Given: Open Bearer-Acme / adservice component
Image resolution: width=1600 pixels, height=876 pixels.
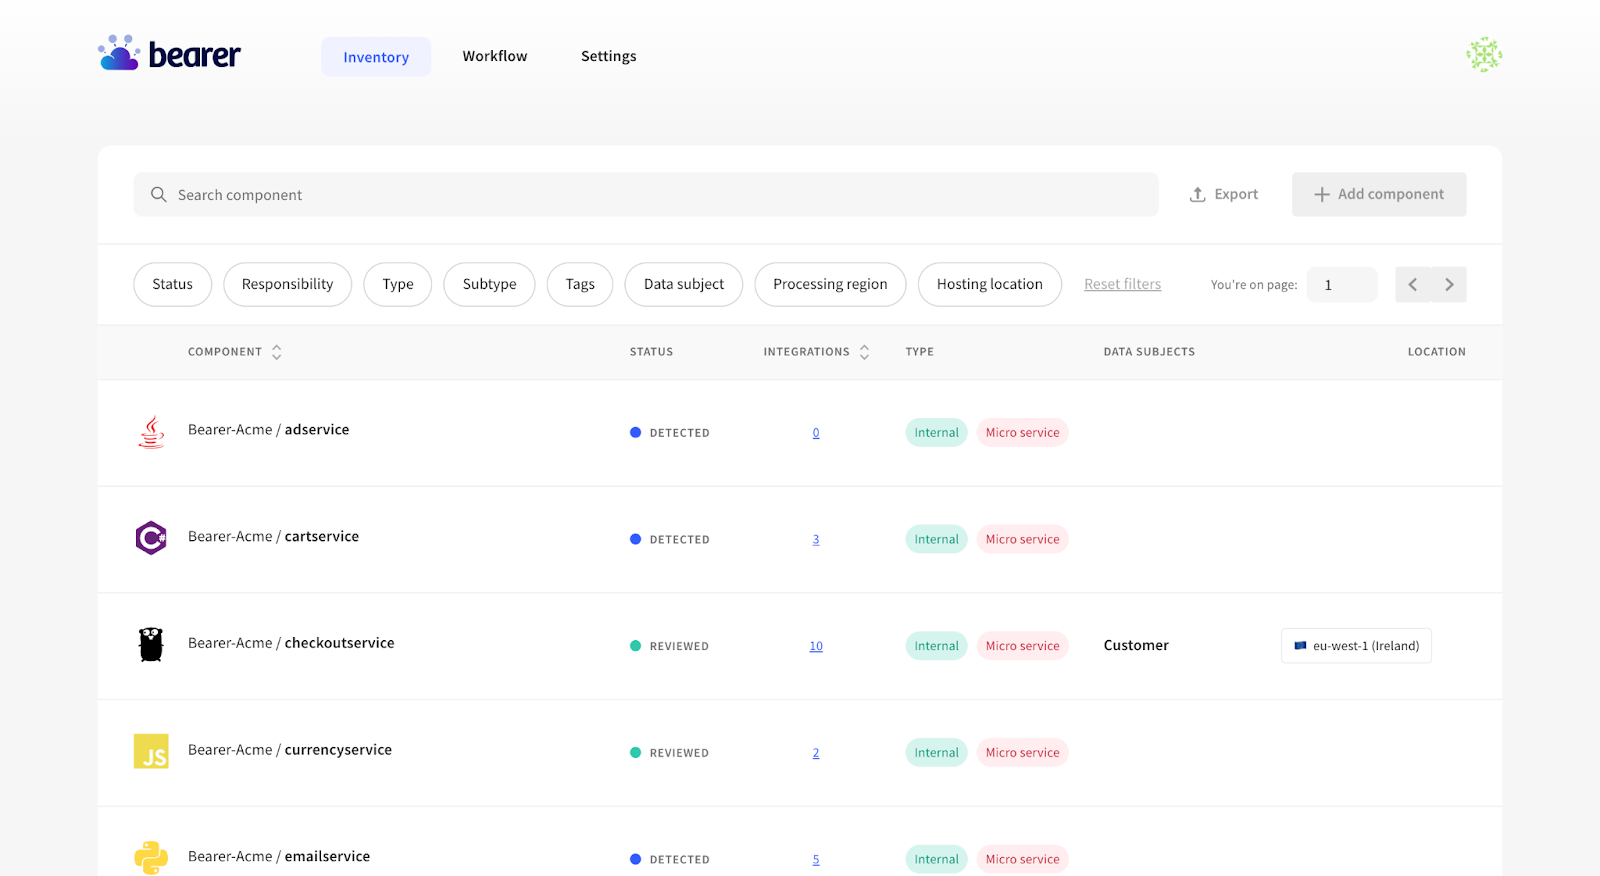Looking at the screenshot, I should click(269, 429).
